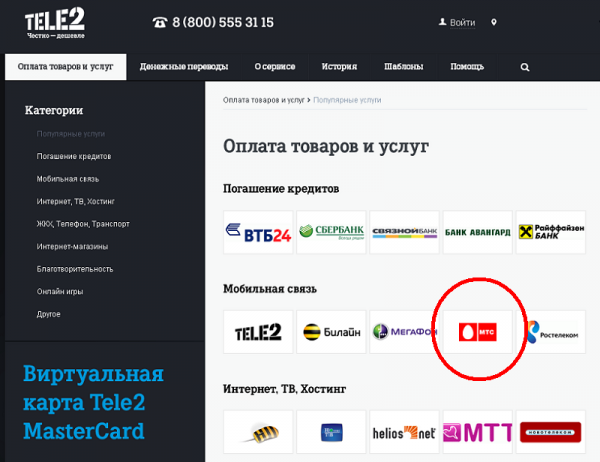Viewport: 600px width, 462px height.
Task: Open the Денежные переводы tab
Action: 184,67
